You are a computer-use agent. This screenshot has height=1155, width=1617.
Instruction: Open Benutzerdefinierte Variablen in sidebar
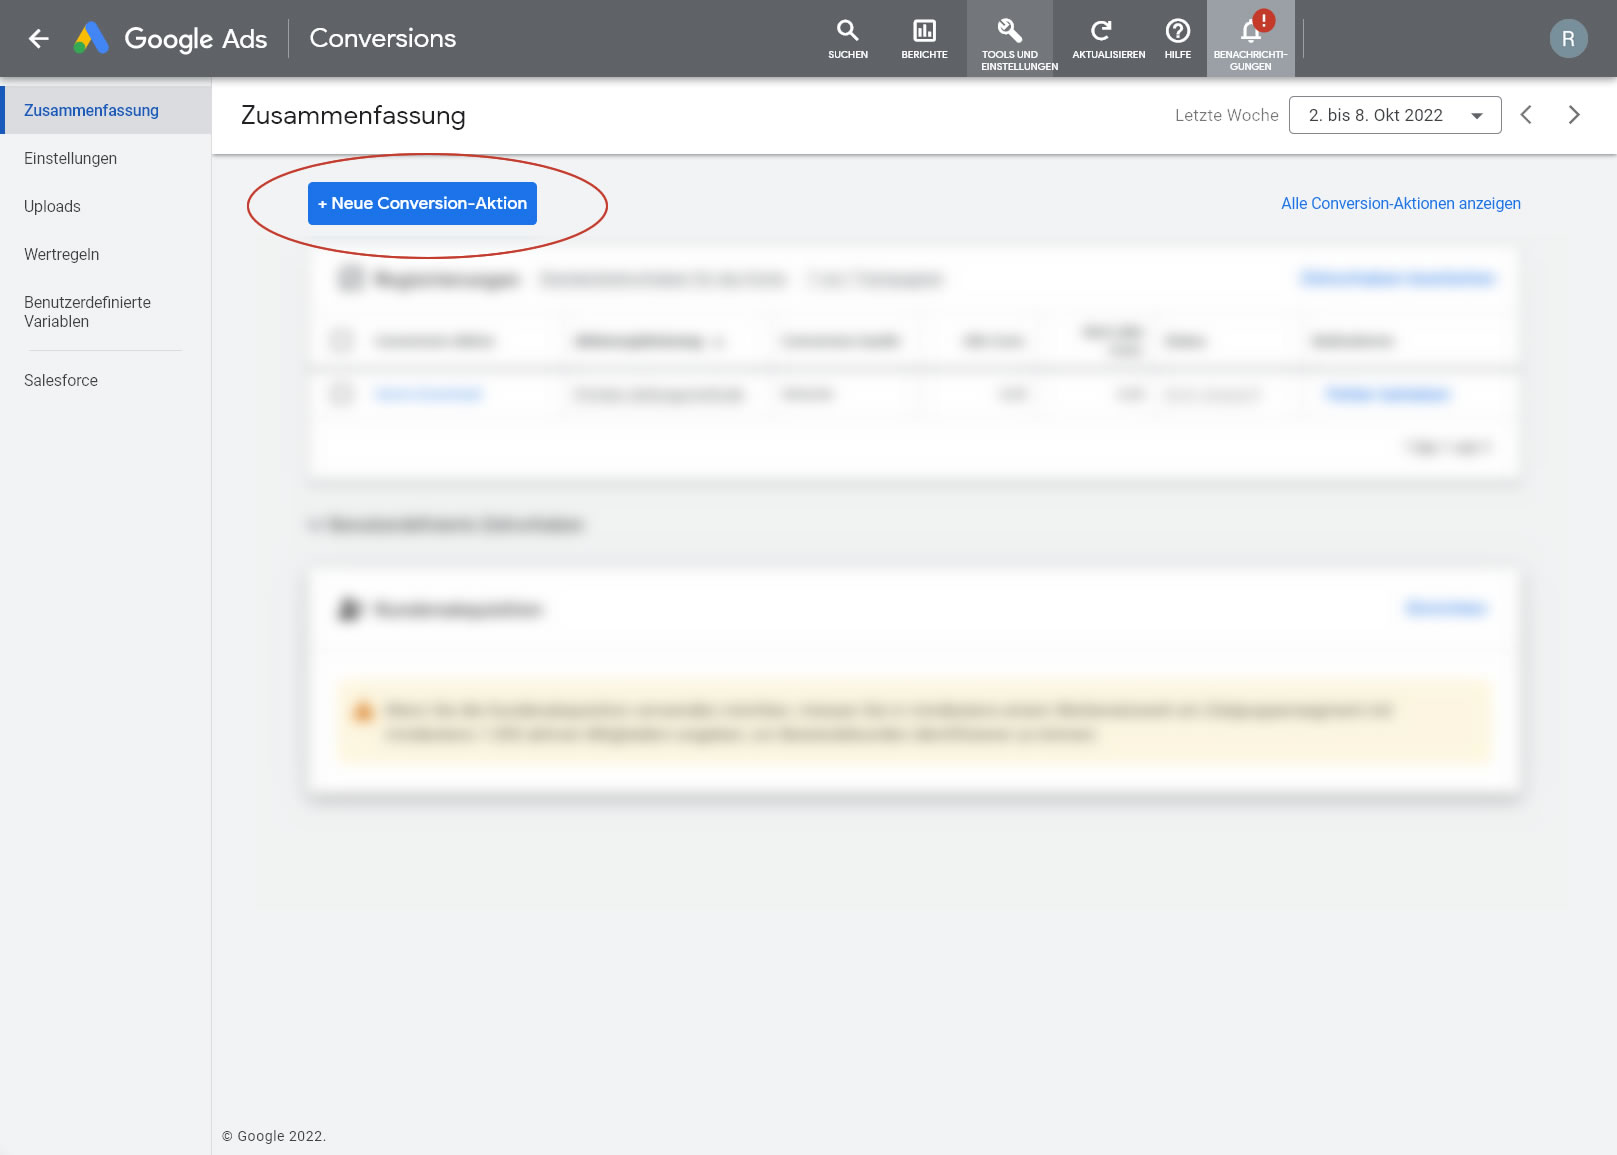click(x=87, y=311)
